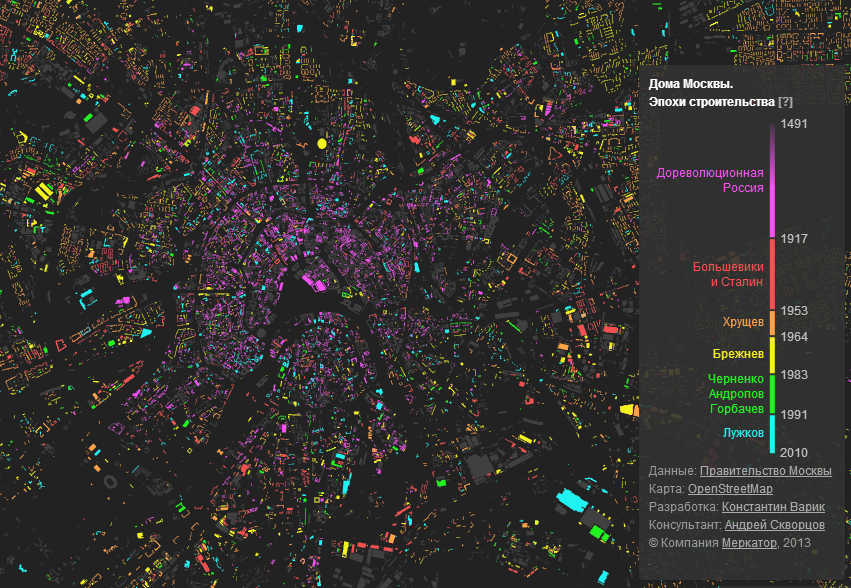
Task: Choose the Хрущев era in legend
Action: 744,323
